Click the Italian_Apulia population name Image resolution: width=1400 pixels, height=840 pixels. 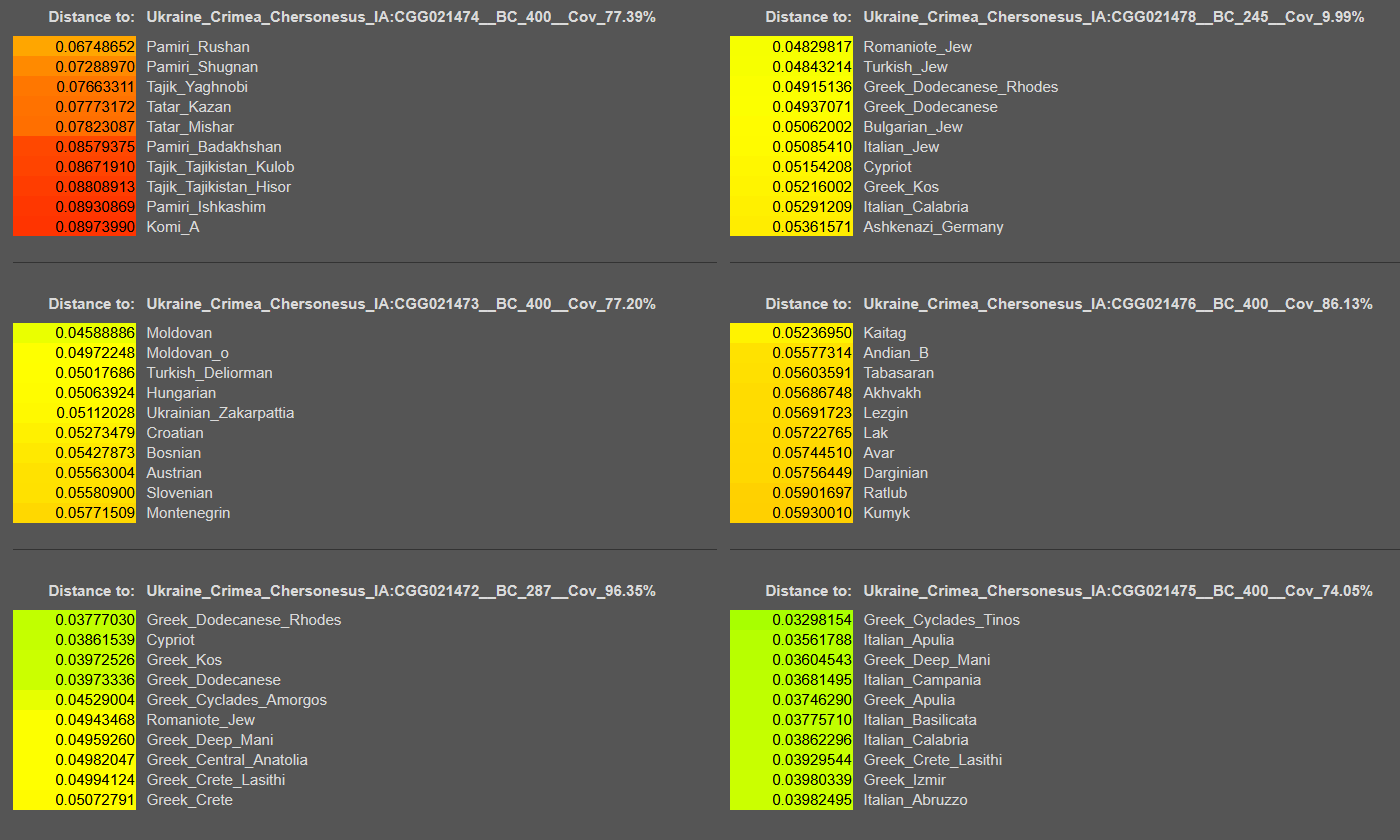click(x=909, y=640)
